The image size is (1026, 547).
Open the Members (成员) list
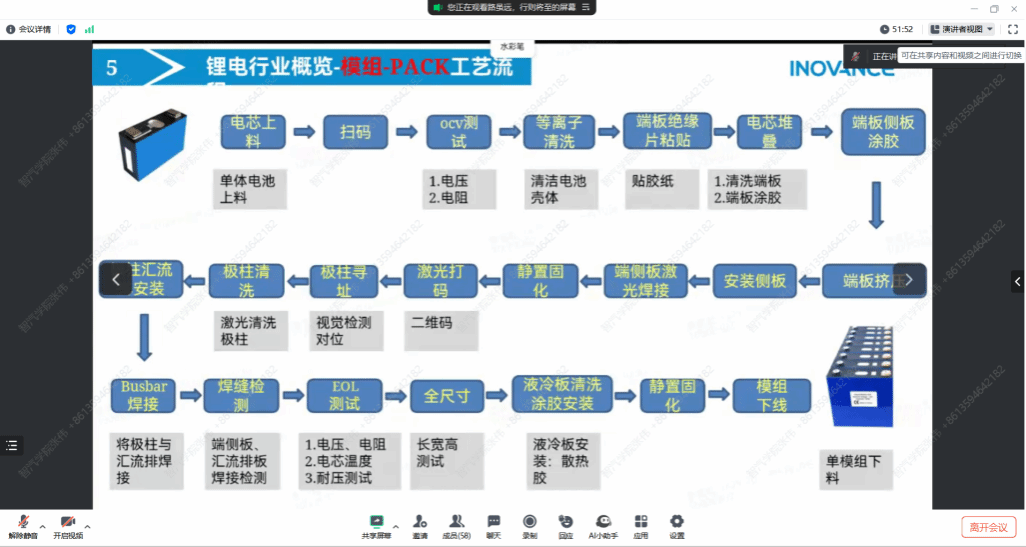(x=457, y=526)
